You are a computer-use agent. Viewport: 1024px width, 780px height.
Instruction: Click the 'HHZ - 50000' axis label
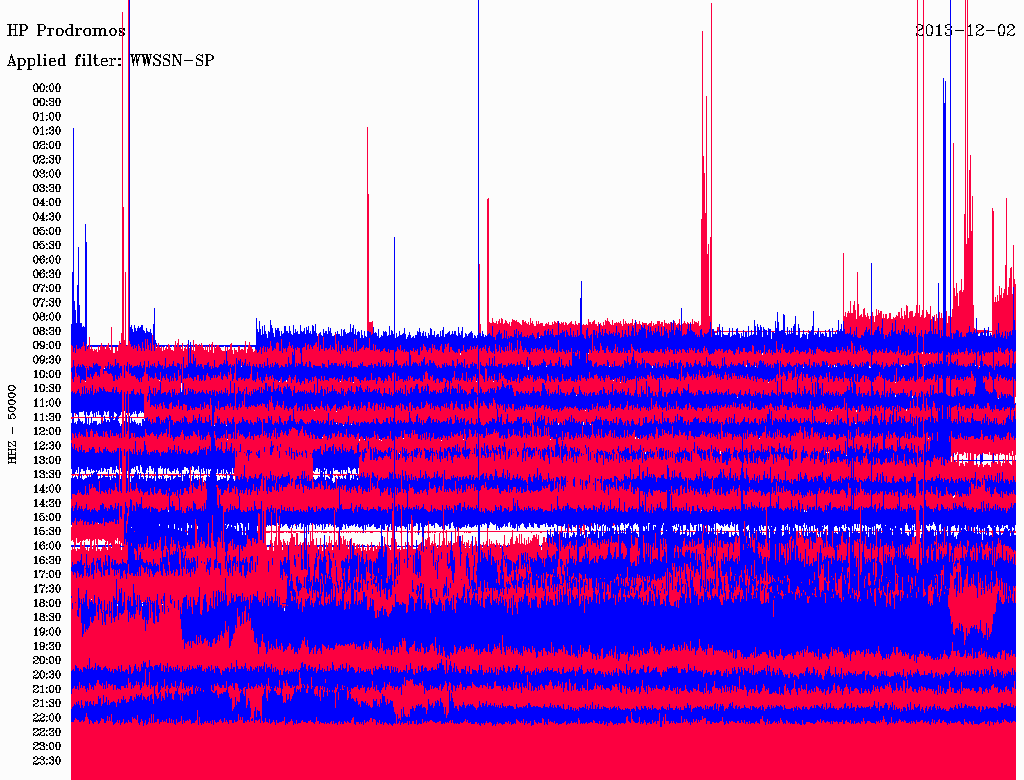12,425
